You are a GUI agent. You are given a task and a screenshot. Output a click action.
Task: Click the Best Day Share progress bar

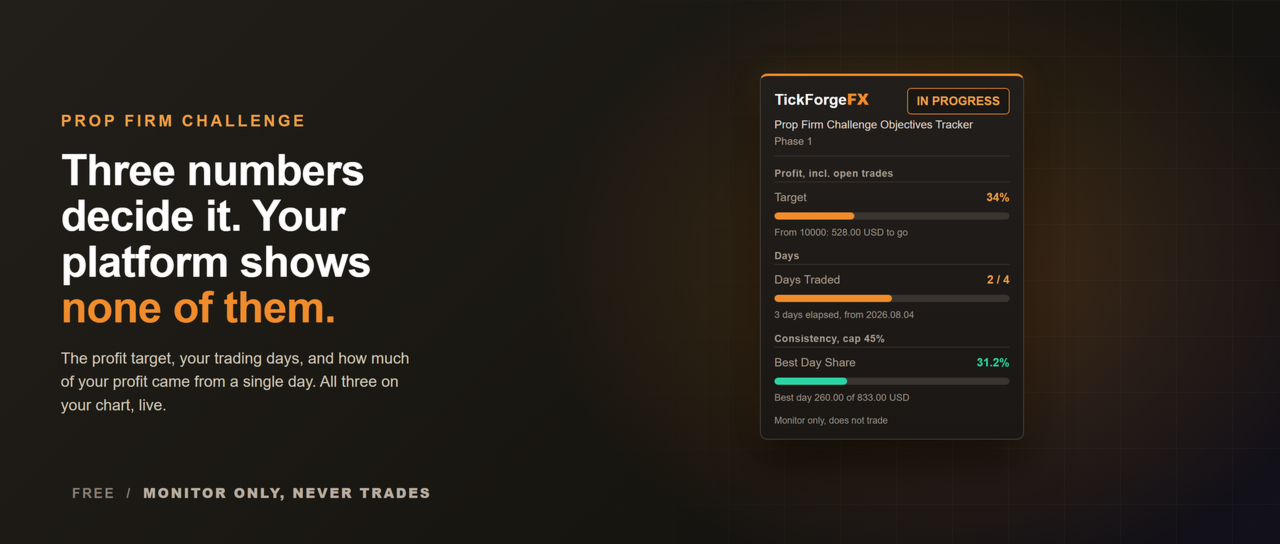tap(892, 381)
